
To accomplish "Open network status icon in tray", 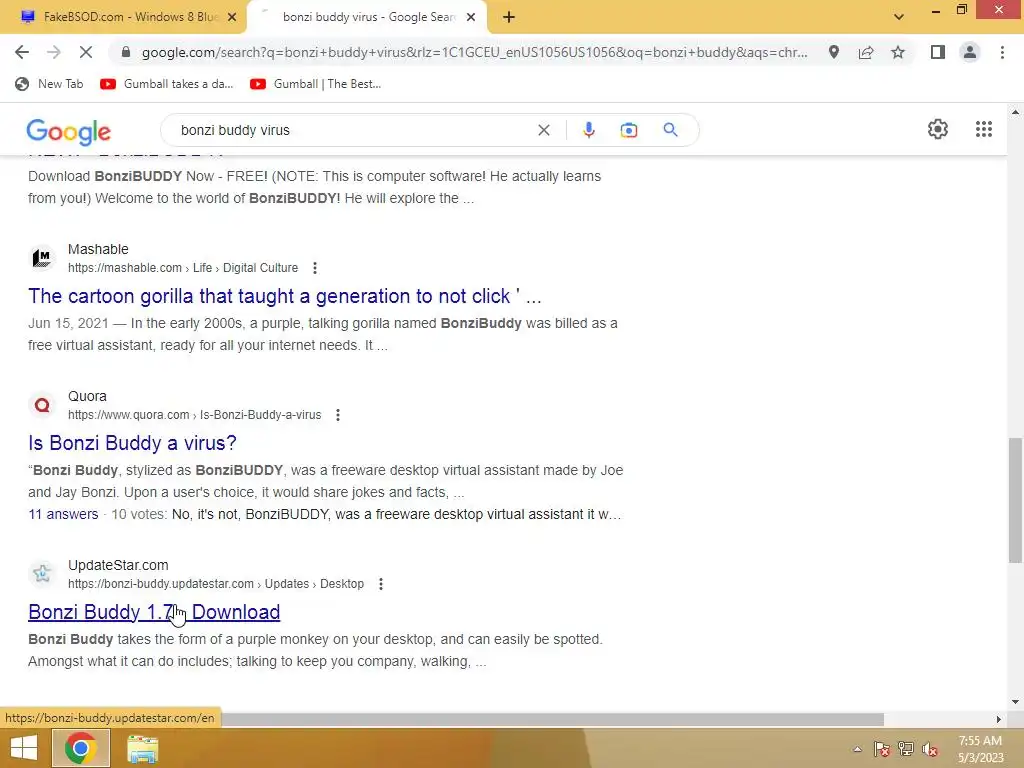I will pos(906,749).
